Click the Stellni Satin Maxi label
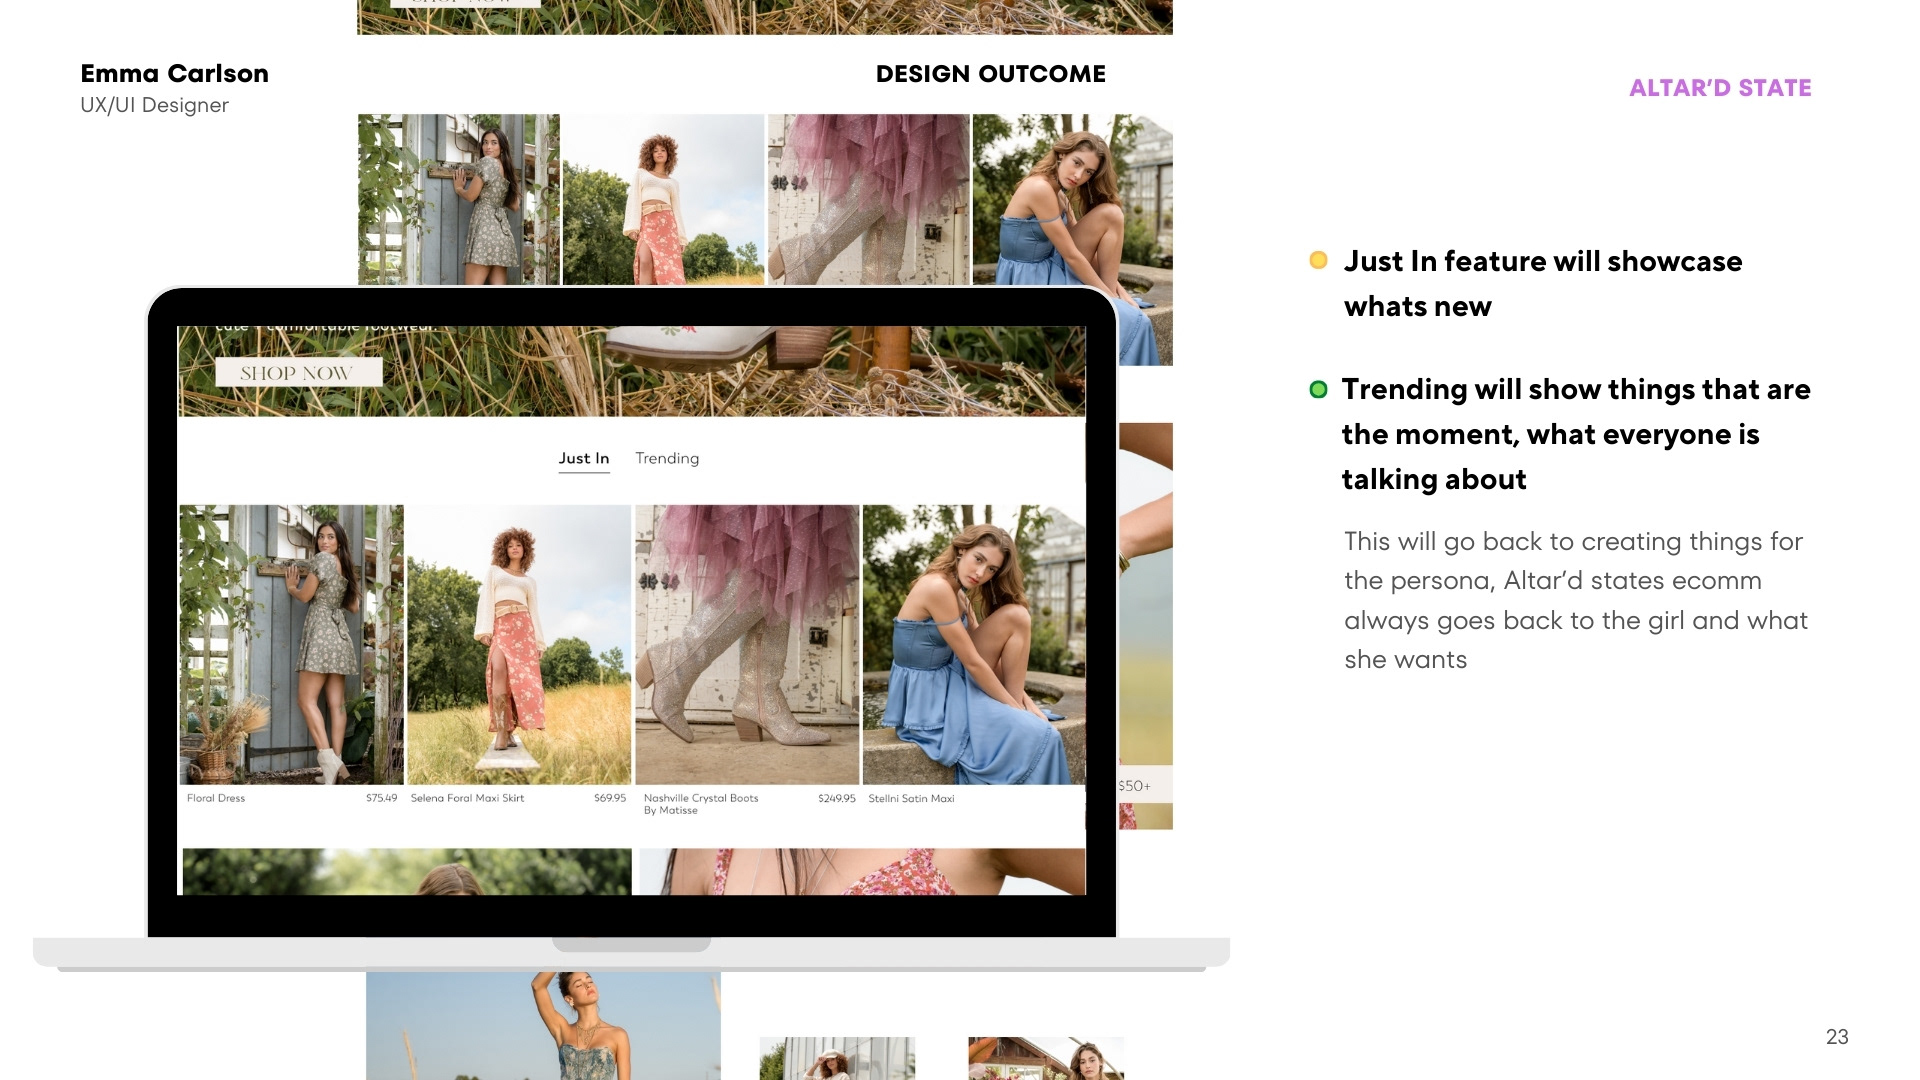 (911, 798)
